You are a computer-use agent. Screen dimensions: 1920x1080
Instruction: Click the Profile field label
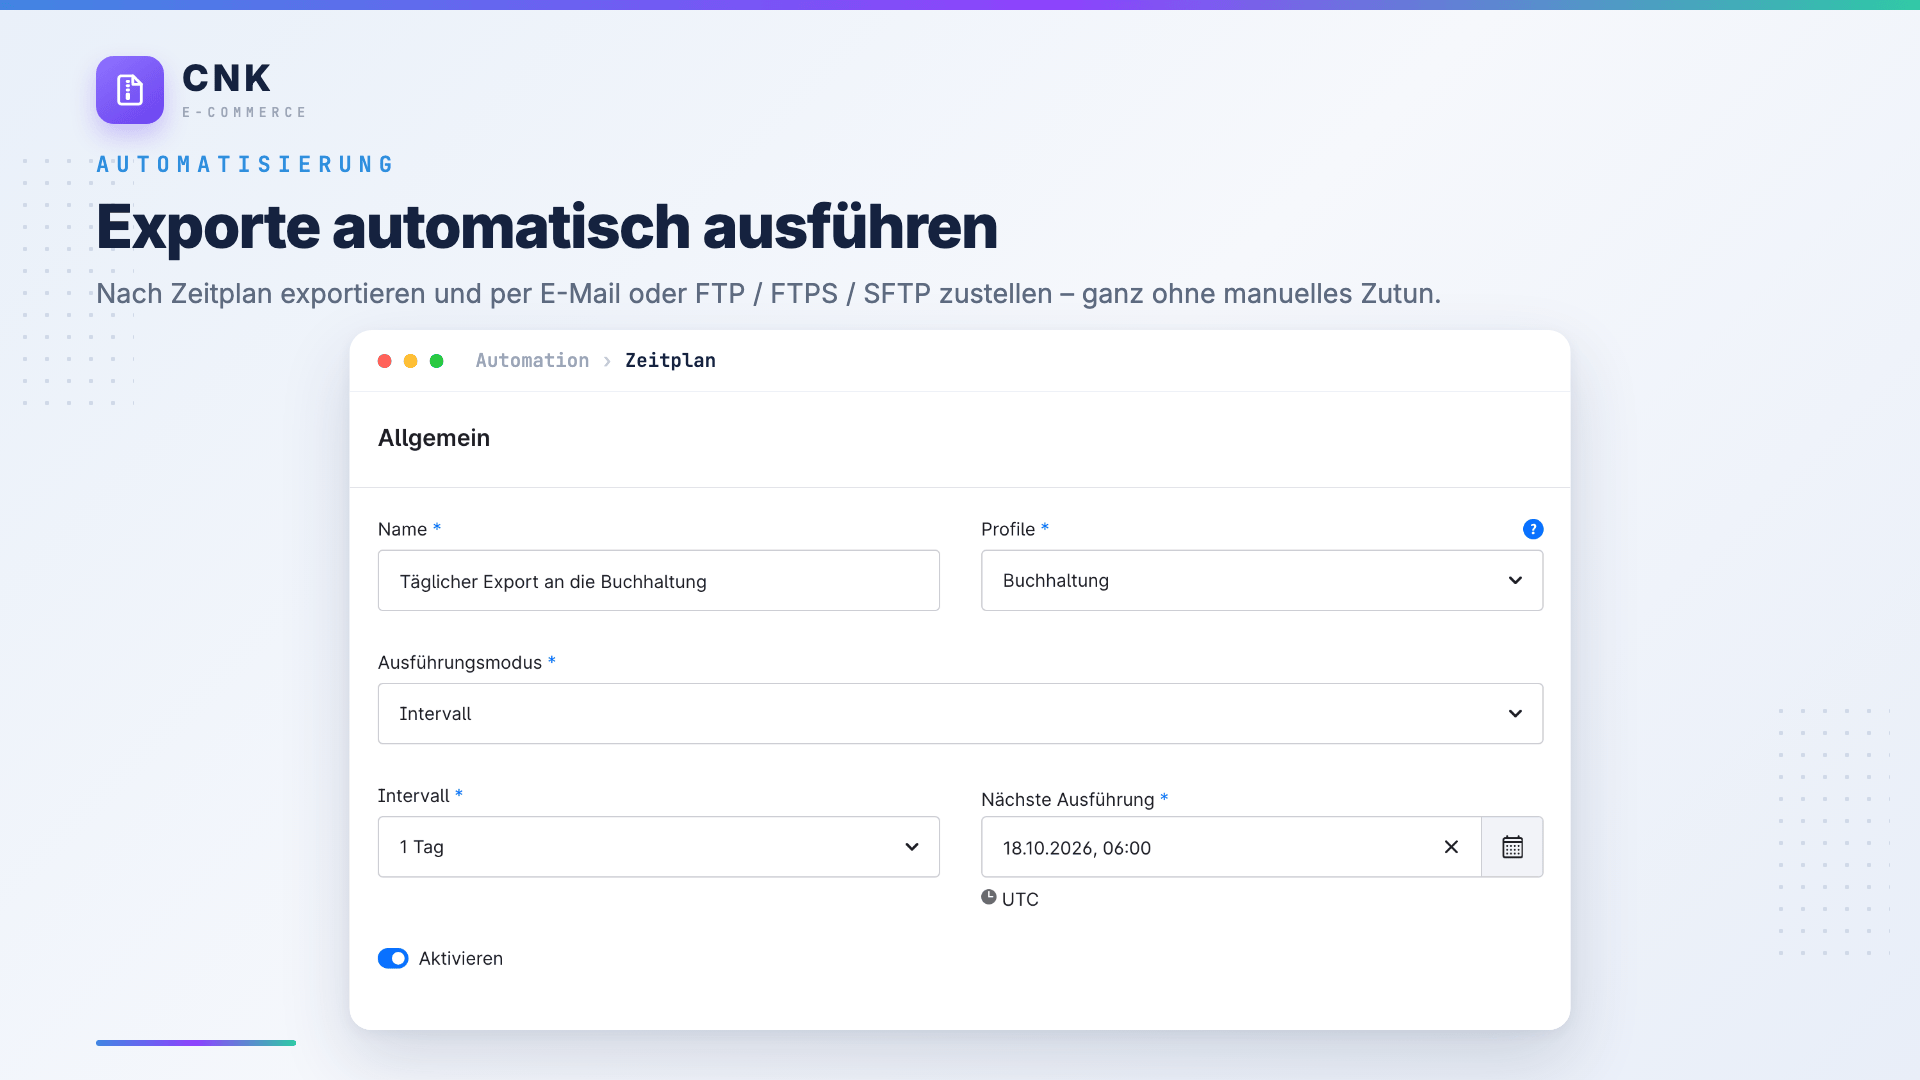[1008, 529]
